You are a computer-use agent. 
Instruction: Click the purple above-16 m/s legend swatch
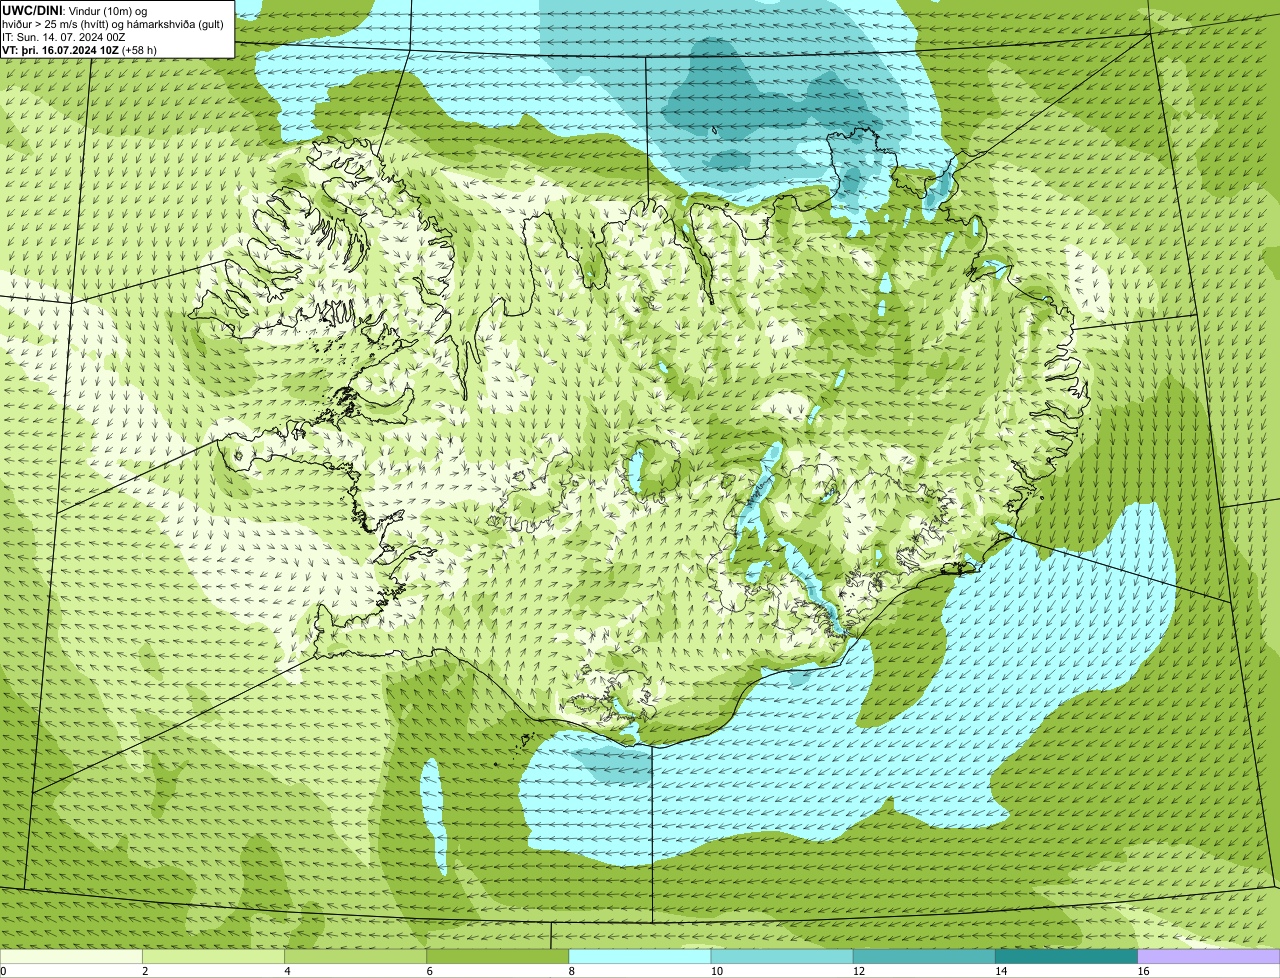coord(1209,956)
